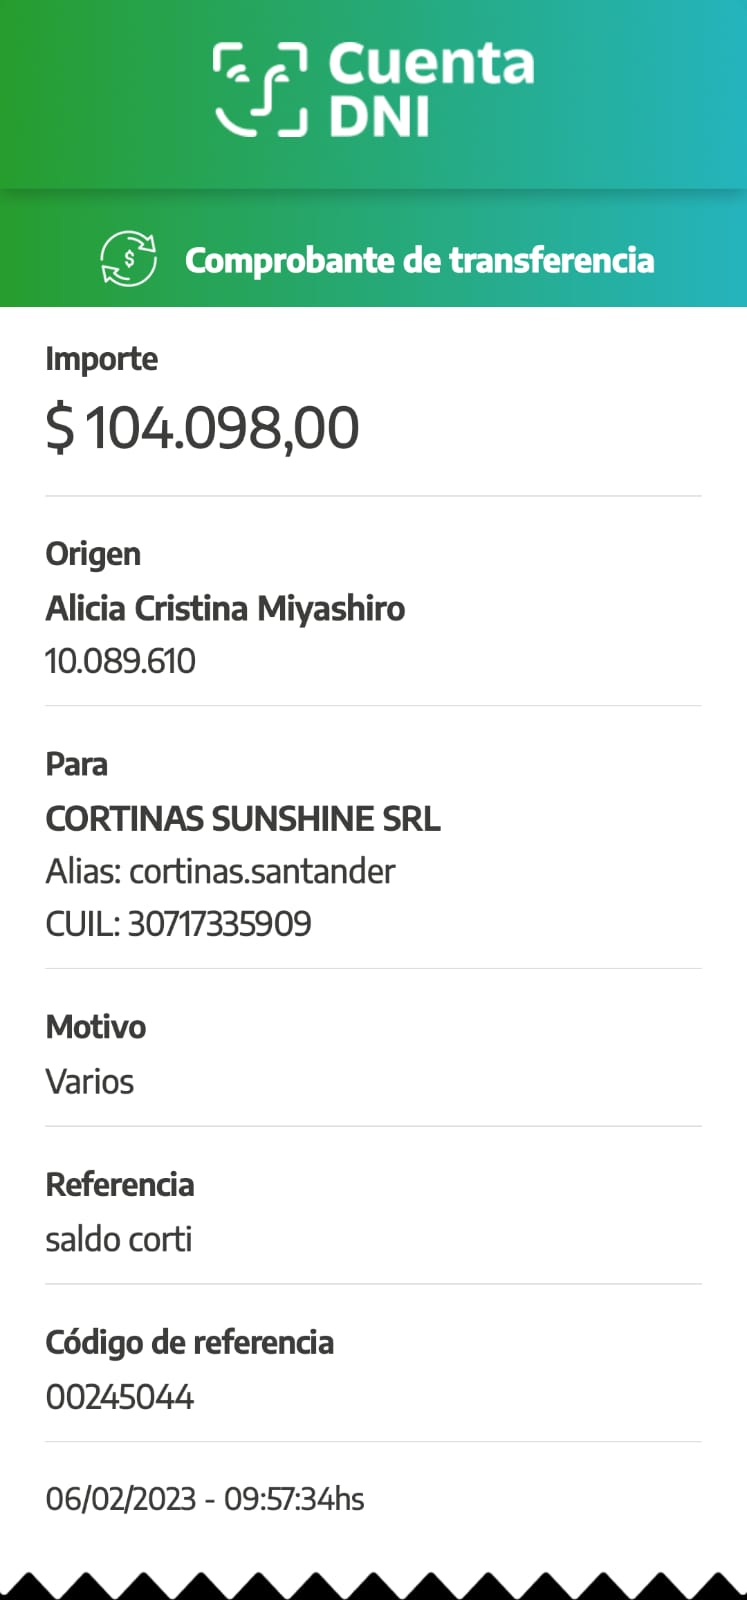The height and width of the screenshot is (1600, 747).
Task: Click the reference code 00245044
Action: point(119,1397)
